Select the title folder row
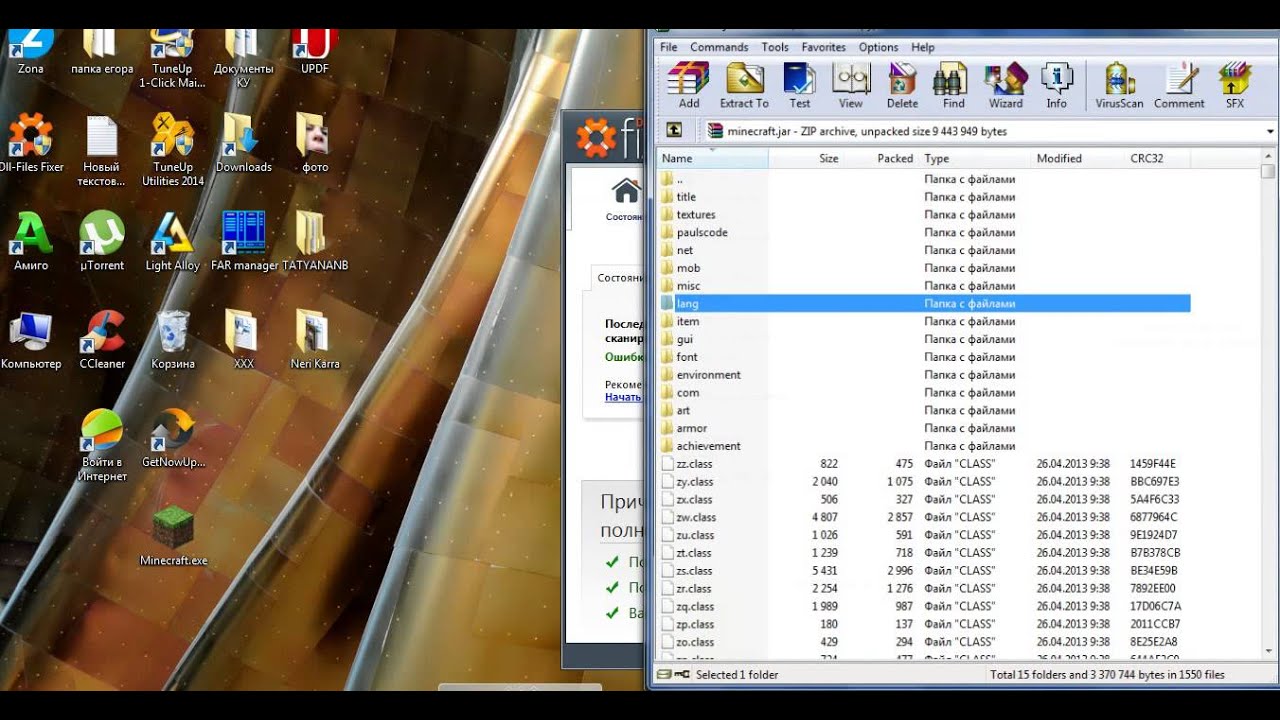 point(924,197)
